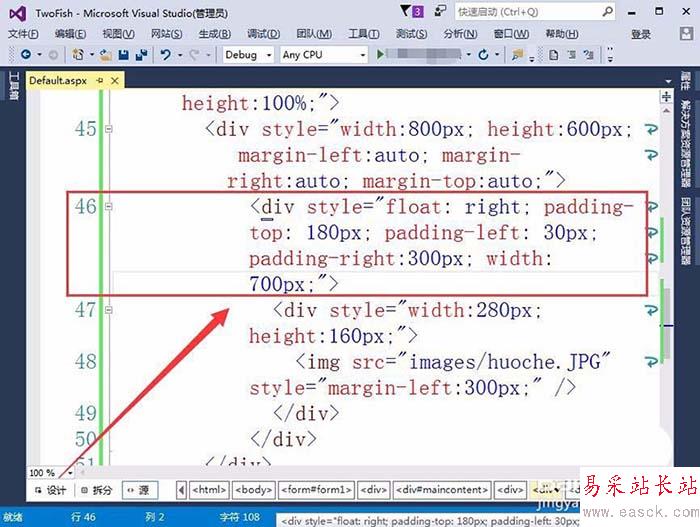Open the 分析(N) menu
The image size is (700, 527).
pyautogui.click(x=460, y=34)
